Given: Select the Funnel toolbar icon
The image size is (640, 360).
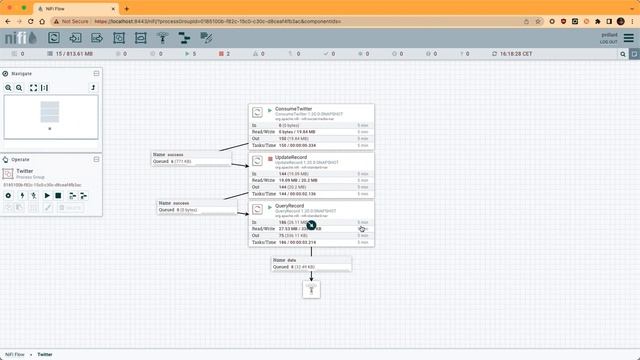Looking at the screenshot, I should [x=162, y=38].
